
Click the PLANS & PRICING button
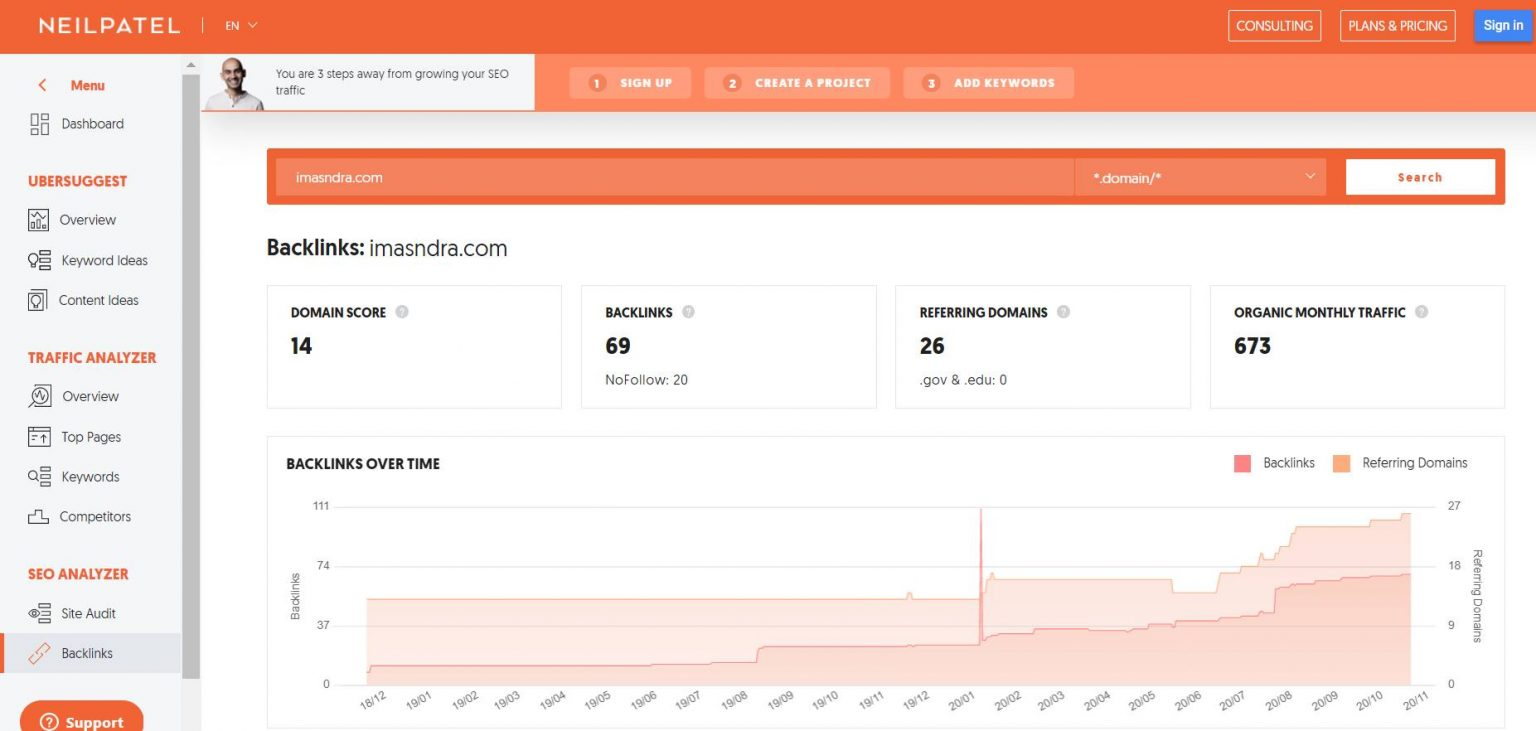[x=1397, y=26]
